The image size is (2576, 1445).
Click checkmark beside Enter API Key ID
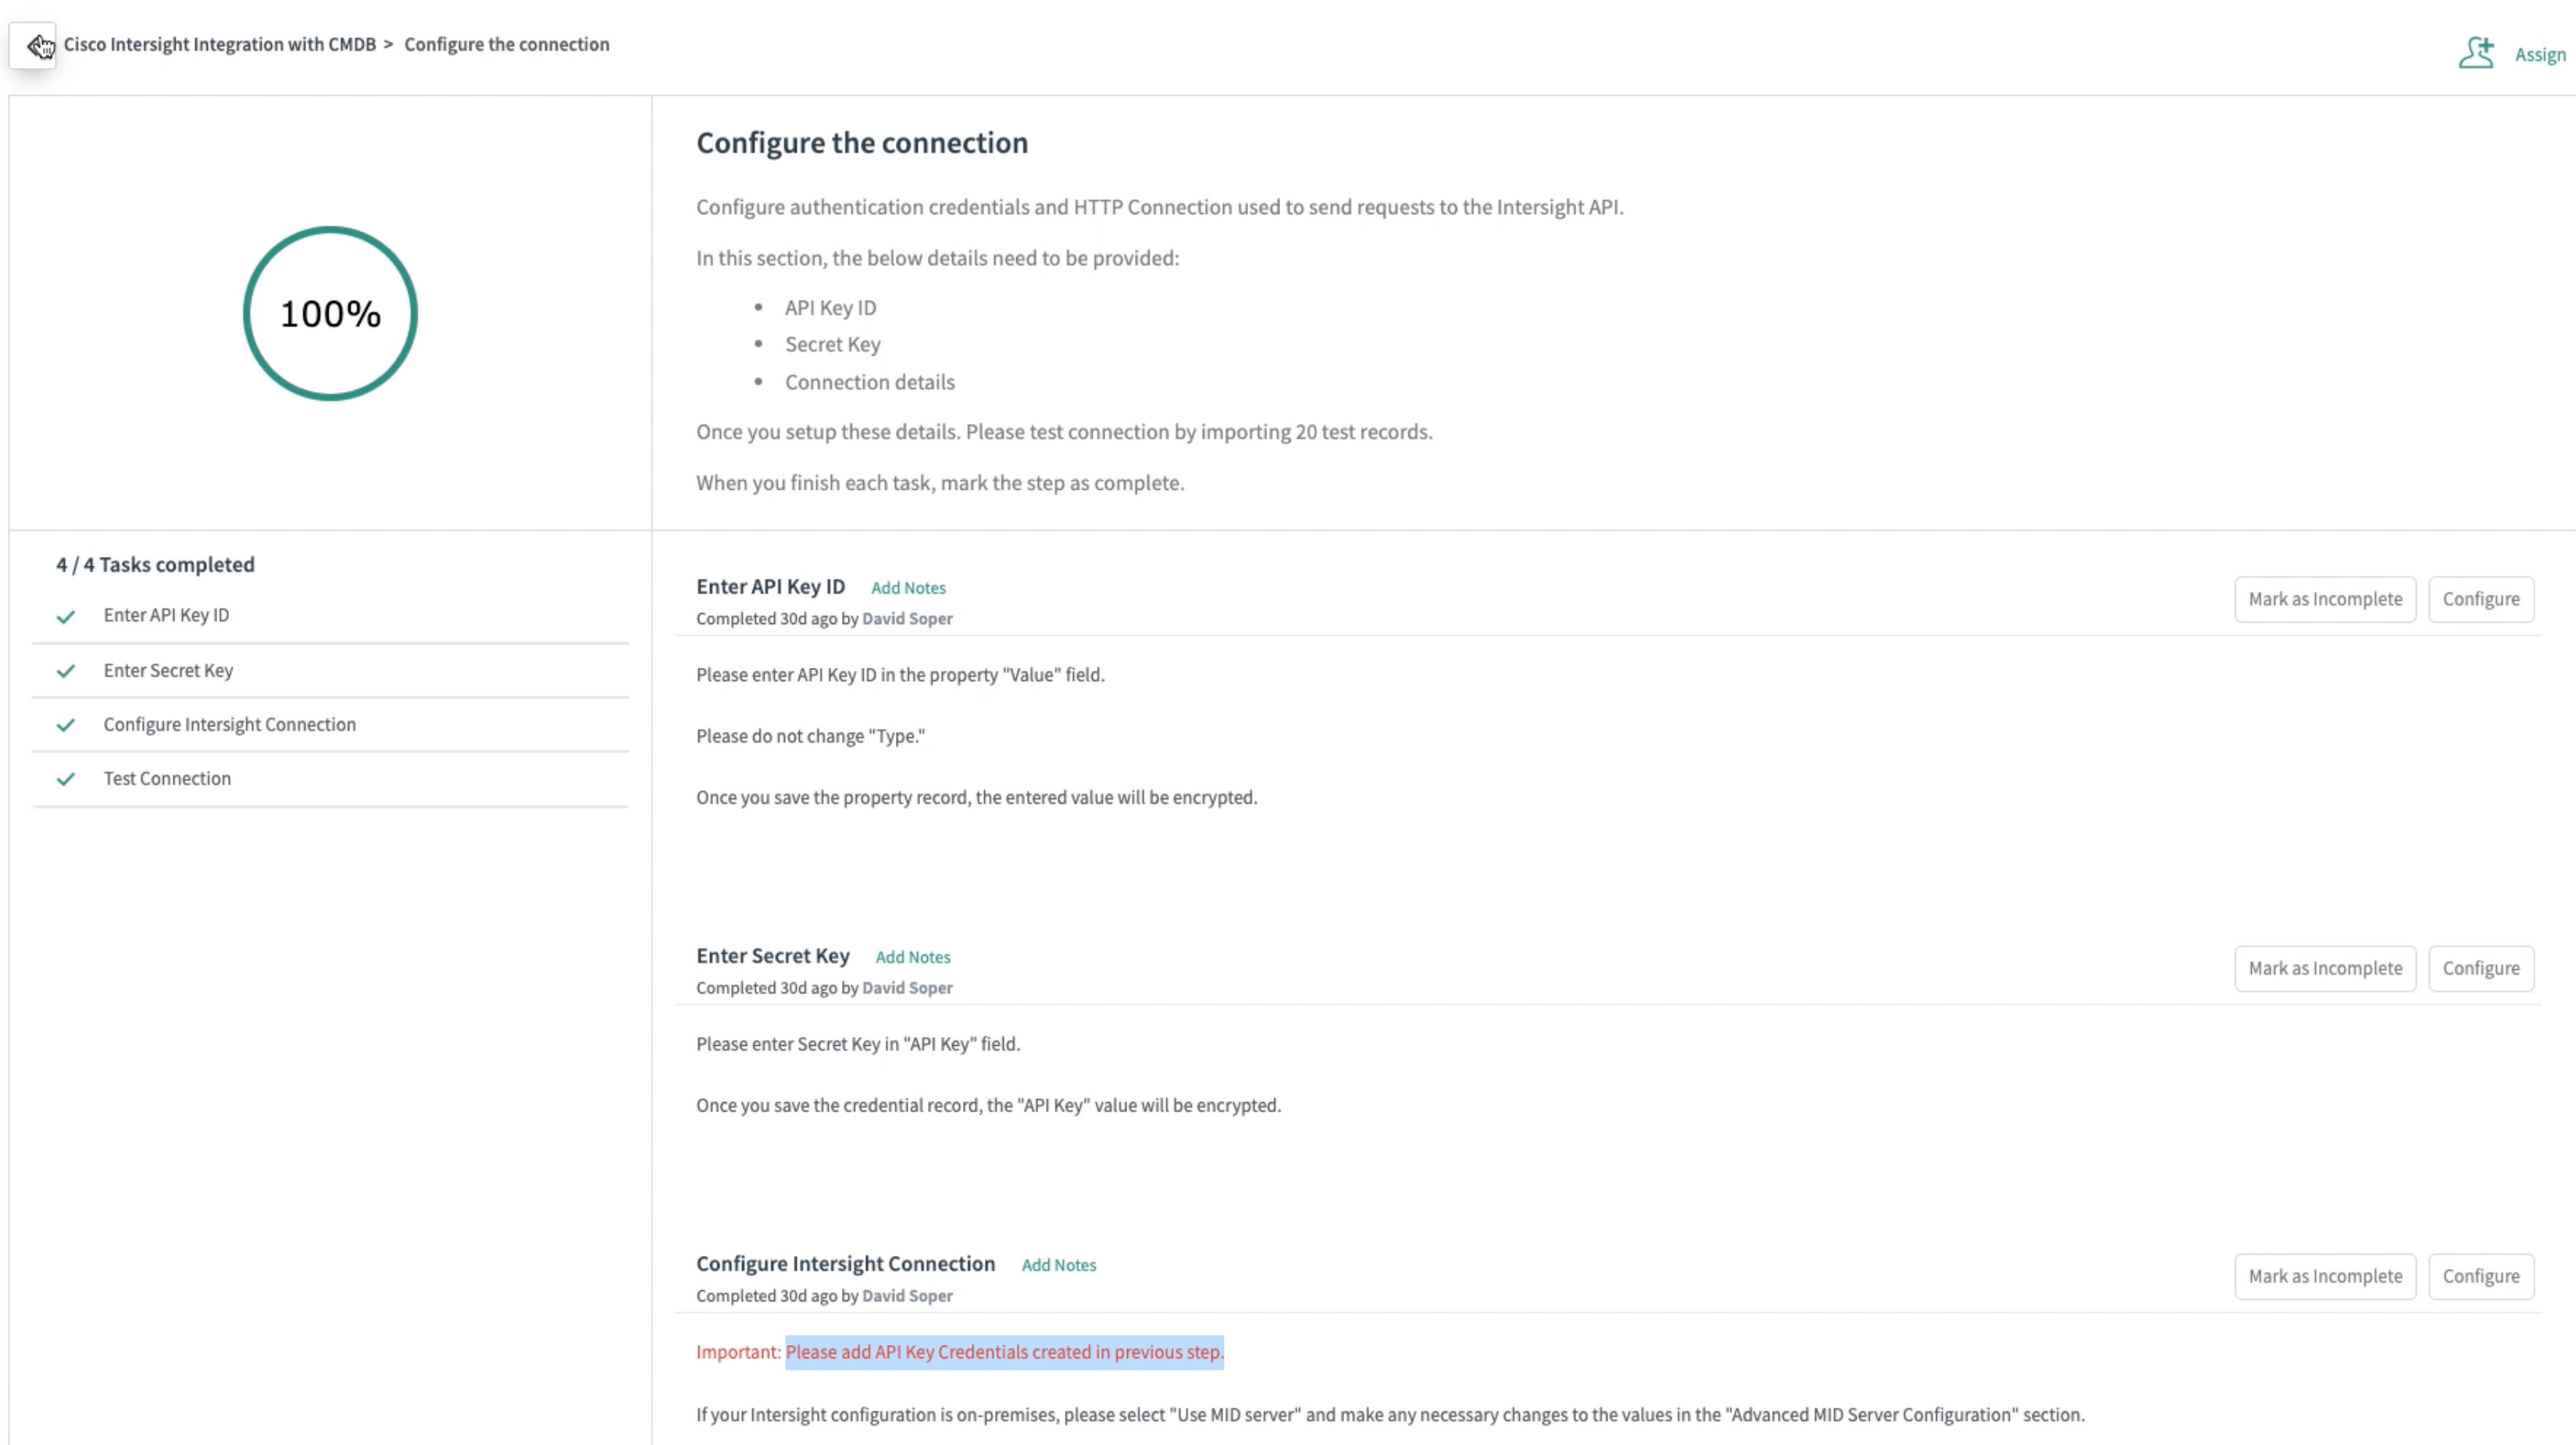66,617
